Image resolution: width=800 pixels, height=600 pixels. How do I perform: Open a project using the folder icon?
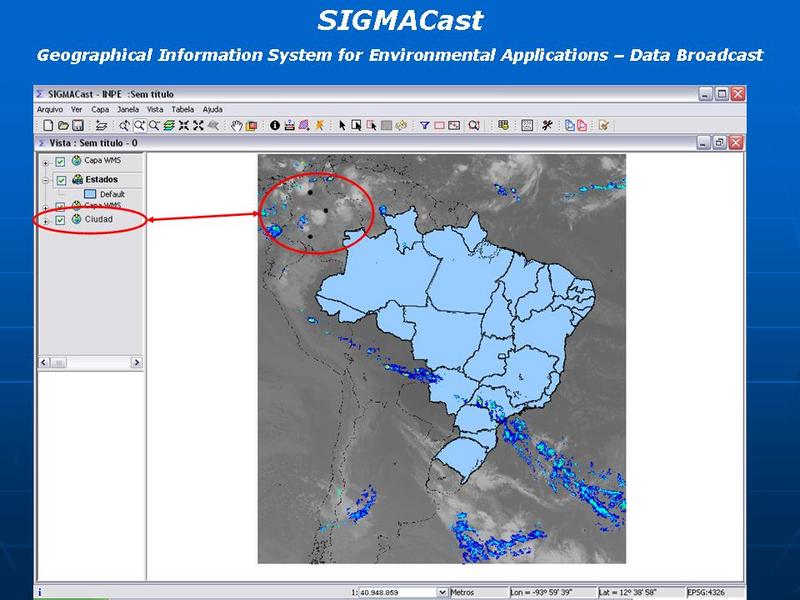click(63, 126)
